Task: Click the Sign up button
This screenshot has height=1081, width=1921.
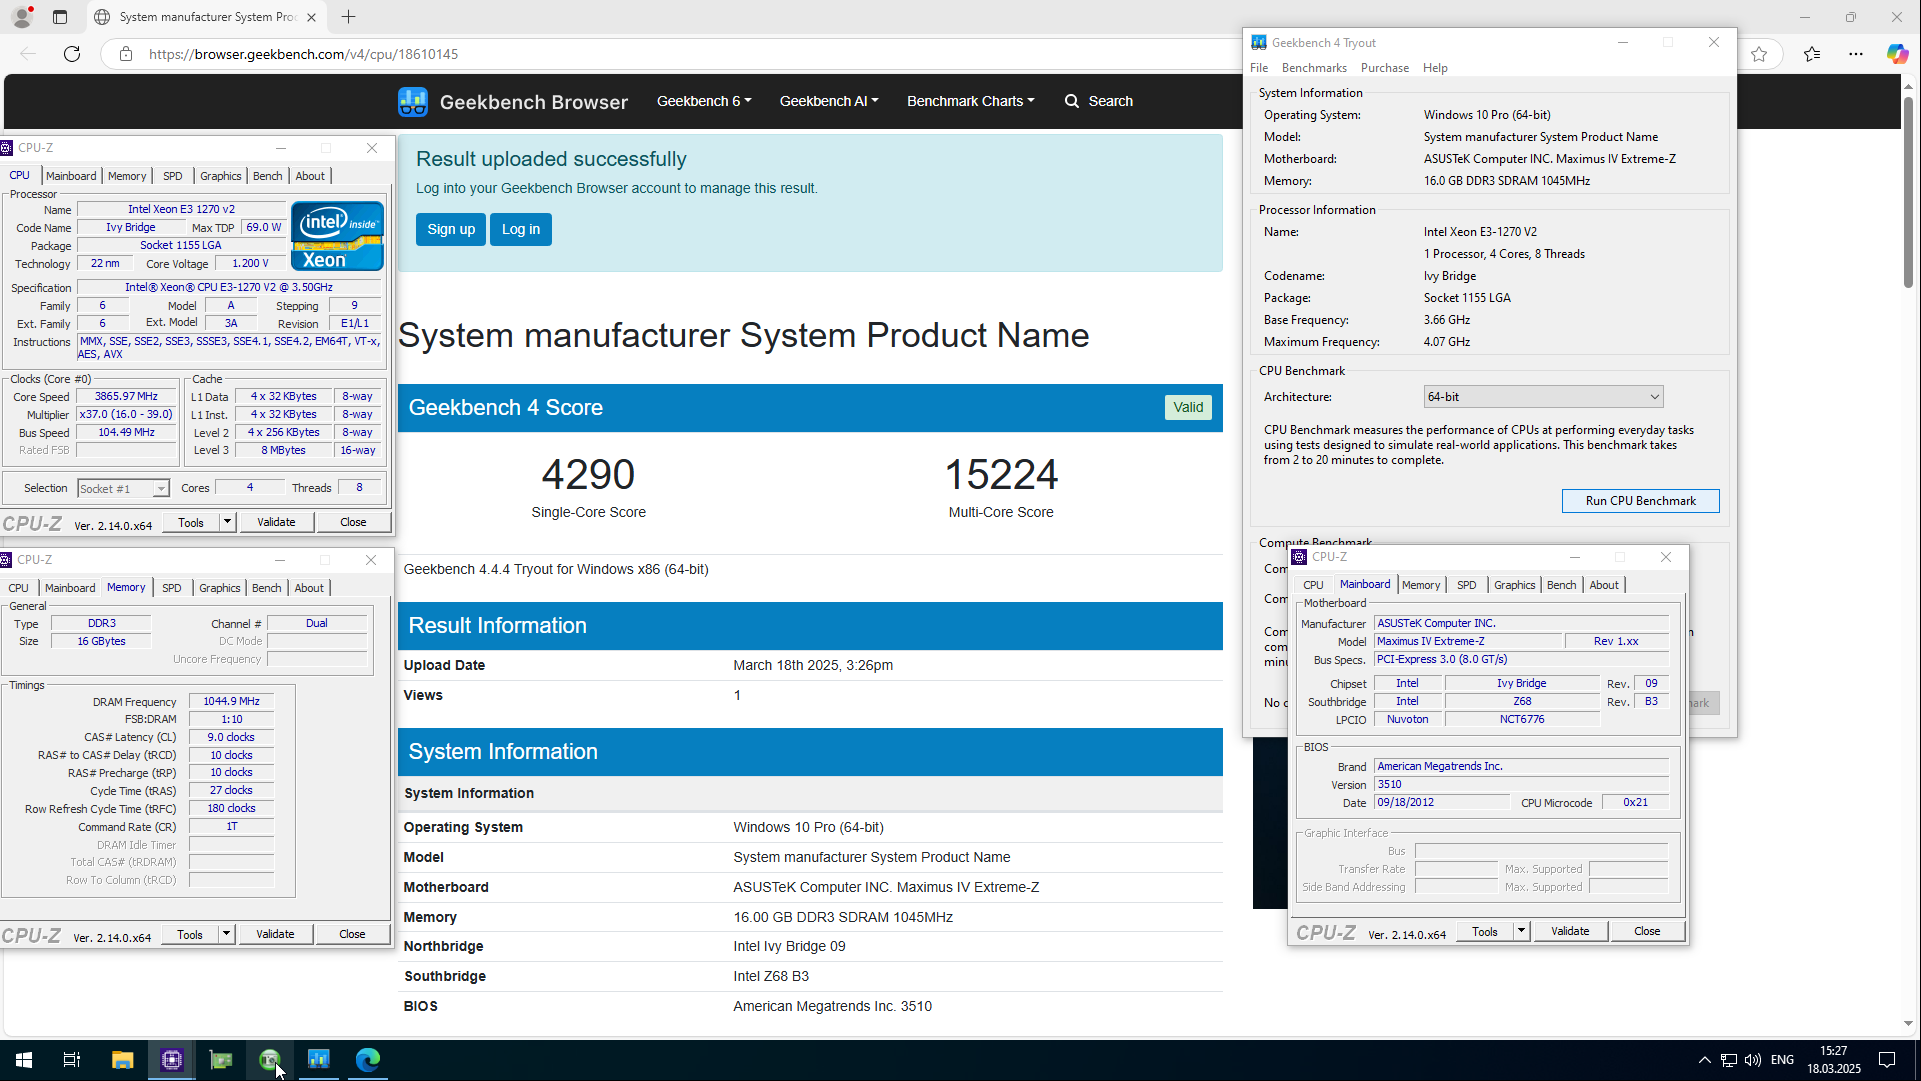Action: point(451,229)
